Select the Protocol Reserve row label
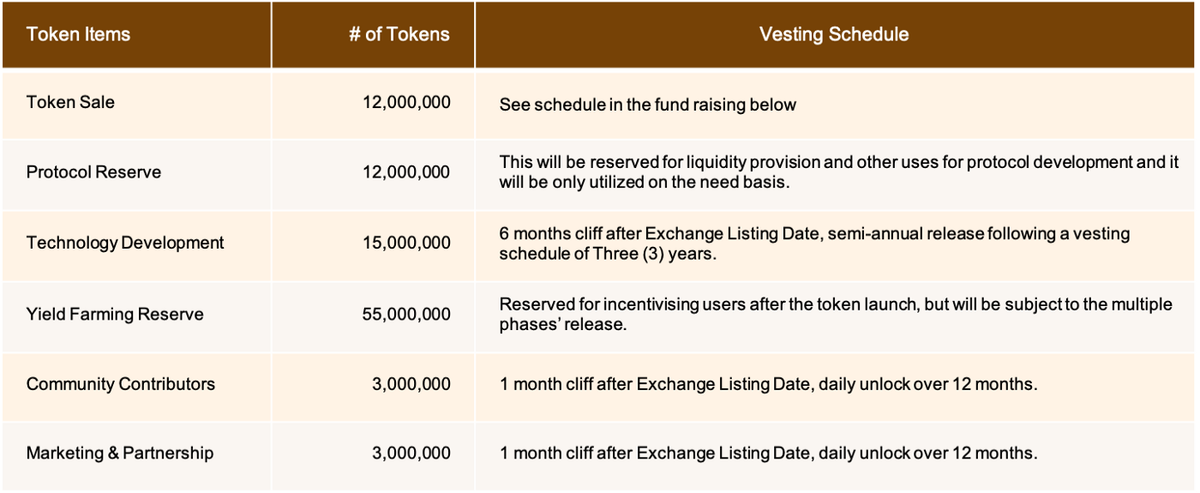The image size is (1200, 493). point(93,172)
